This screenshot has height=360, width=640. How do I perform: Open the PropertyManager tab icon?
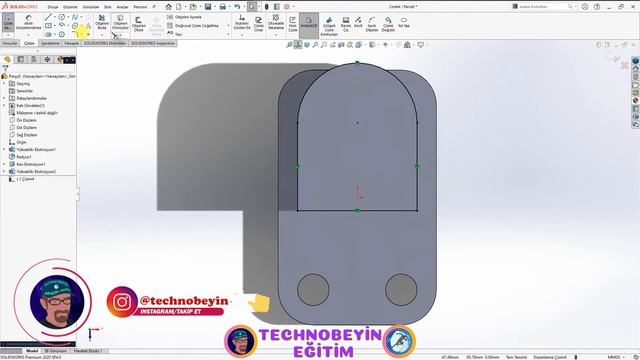pos(21,60)
